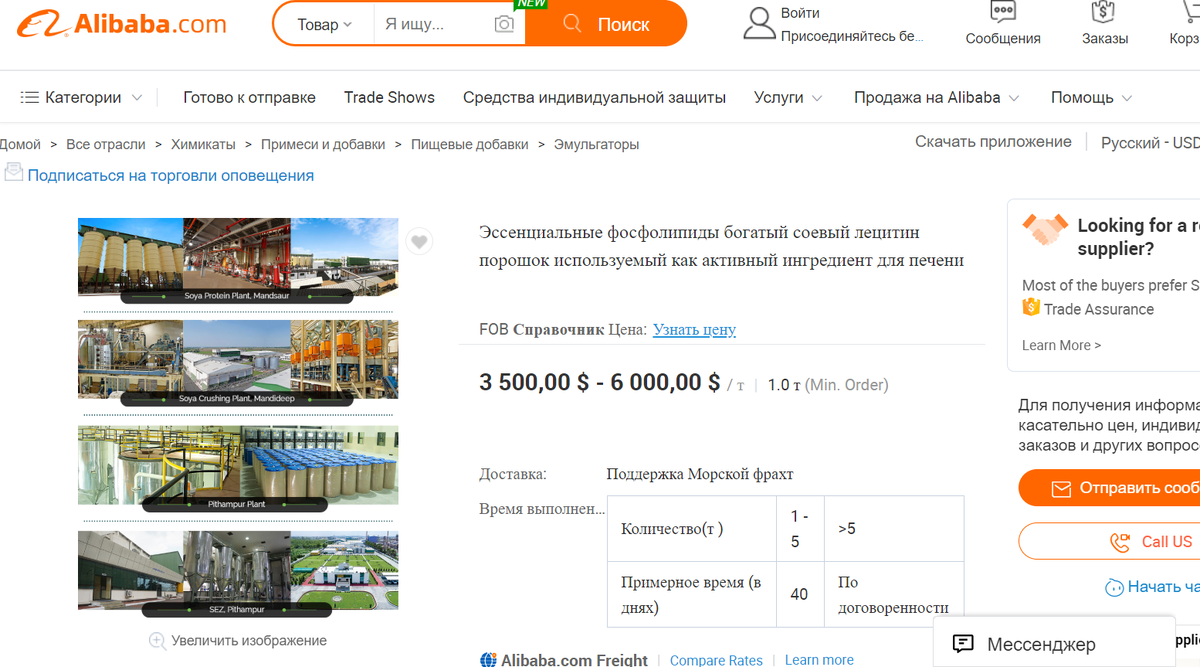Viewport: 1200px width, 667px height.
Task: Open Русский - USD language selector
Action: (x=1150, y=143)
